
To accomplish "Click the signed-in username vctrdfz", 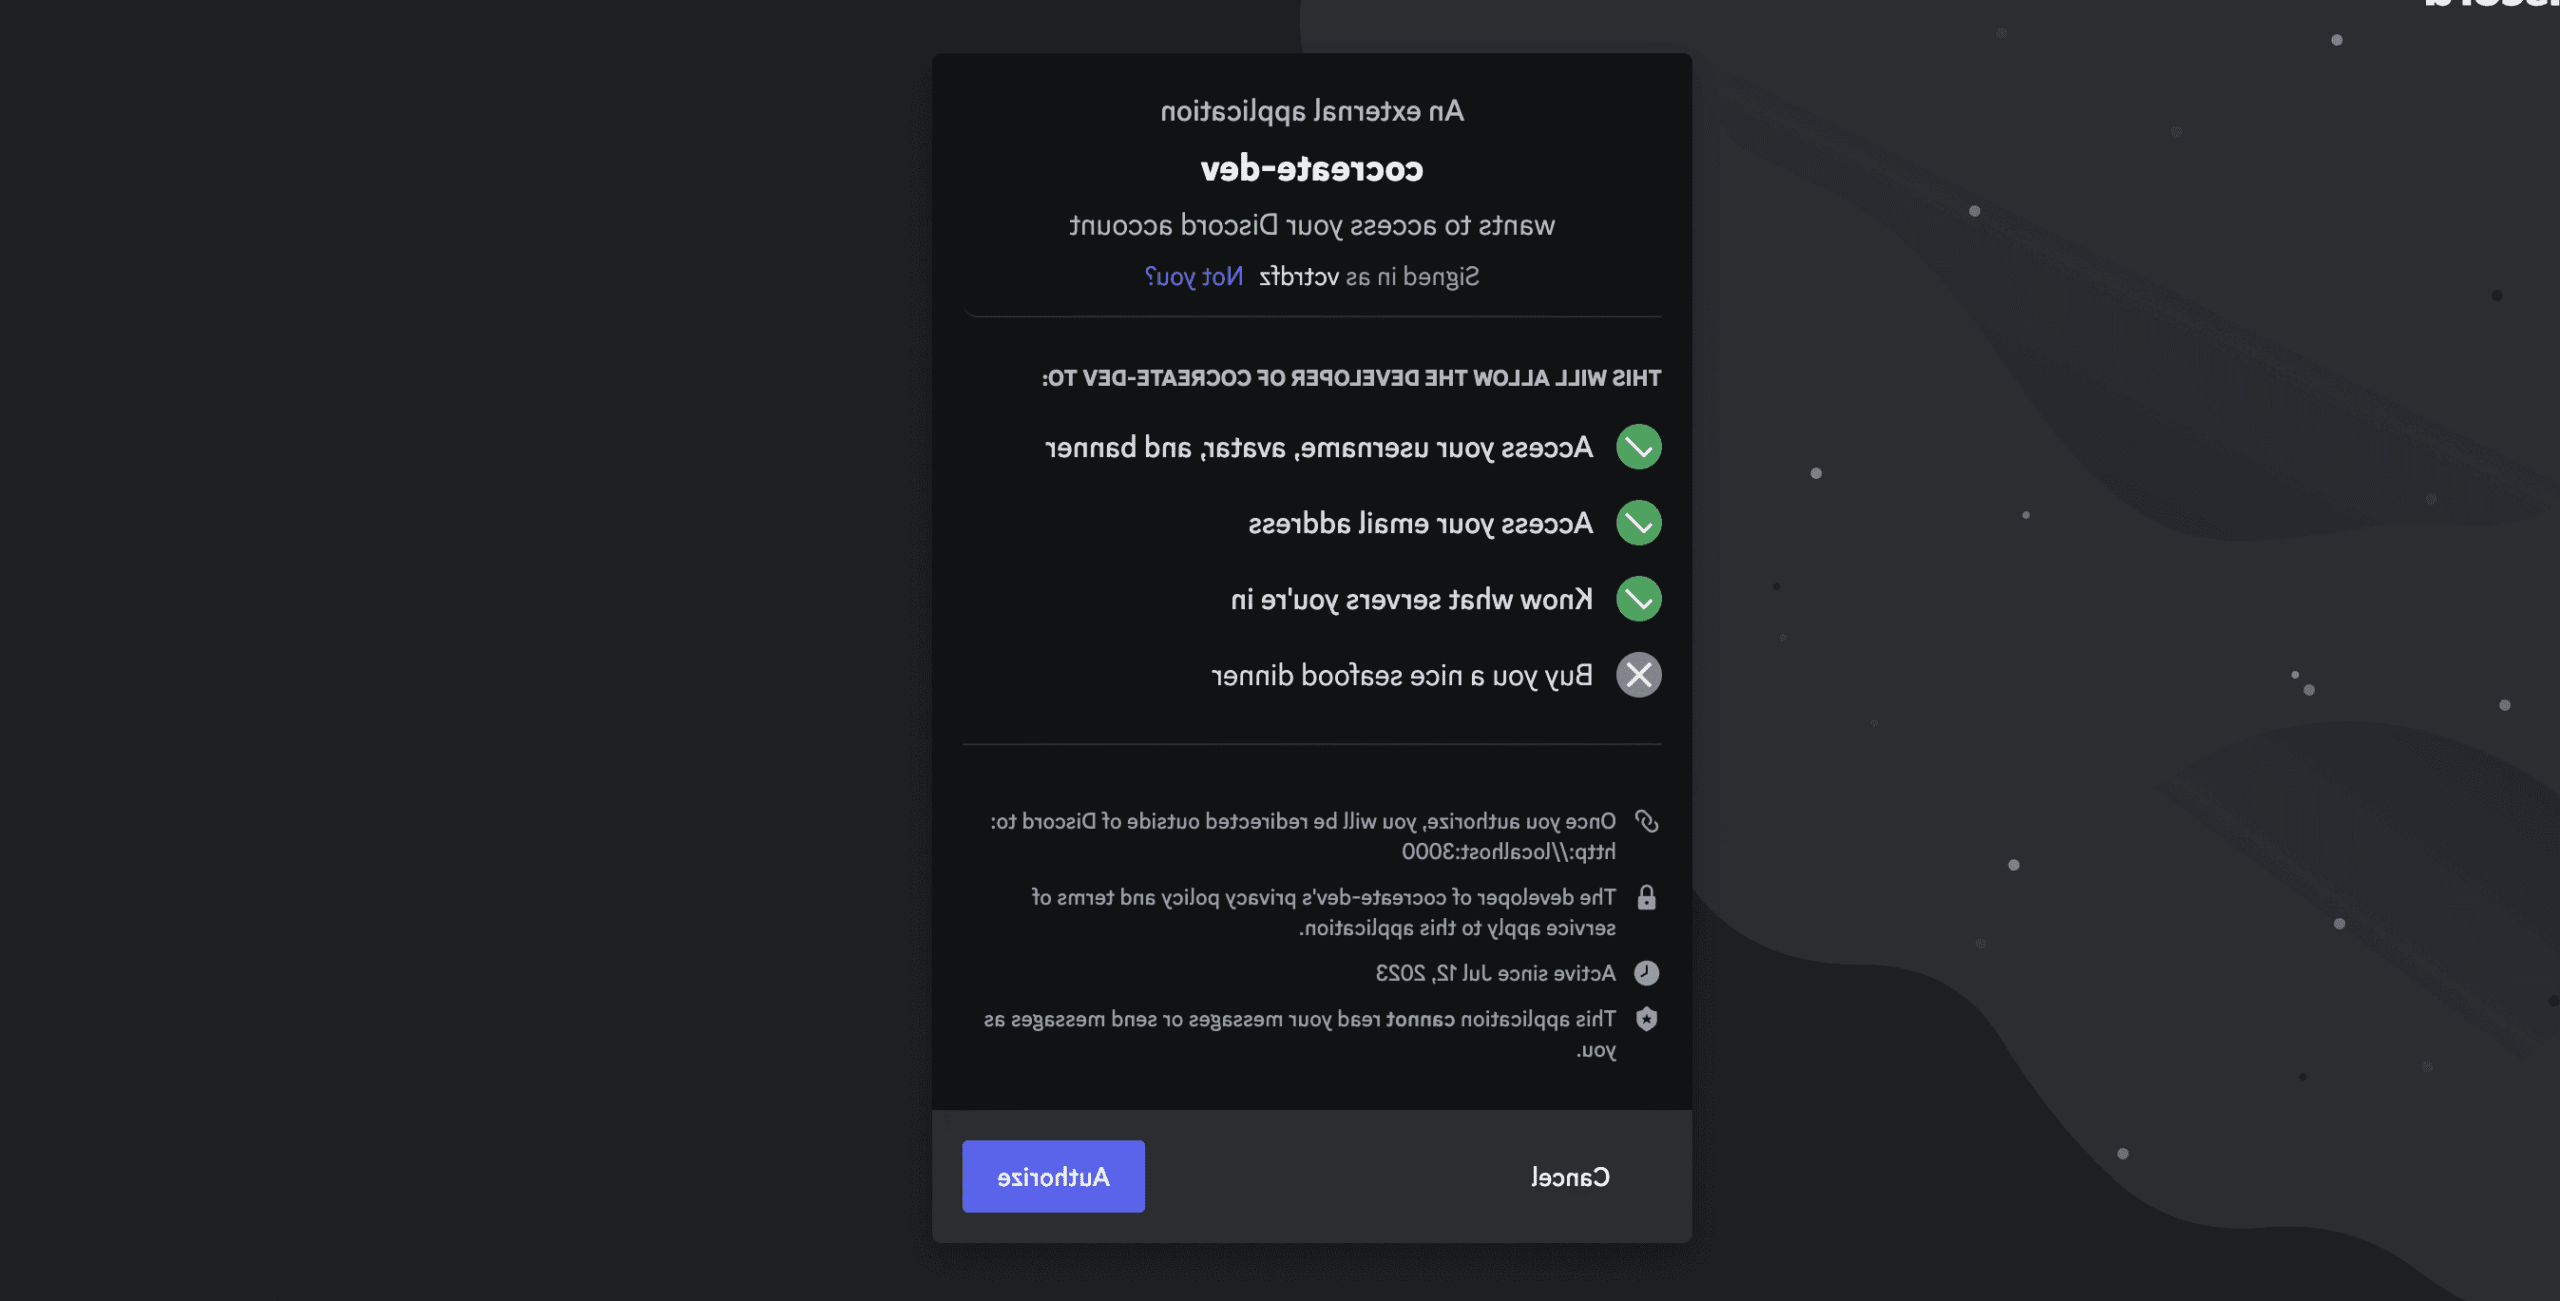I will [x=1298, y=277].
